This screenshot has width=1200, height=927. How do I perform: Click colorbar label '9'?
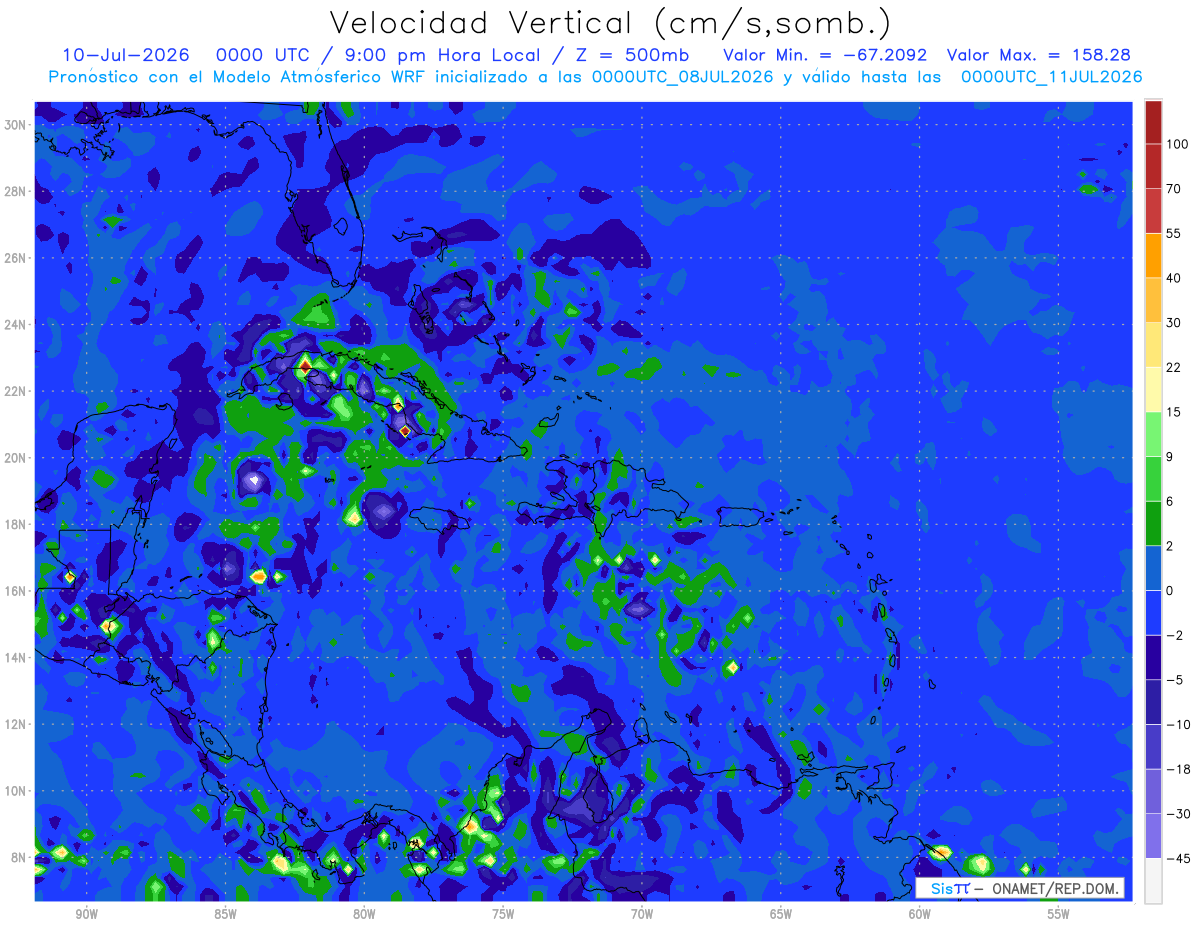click(x=1170, y=456)
